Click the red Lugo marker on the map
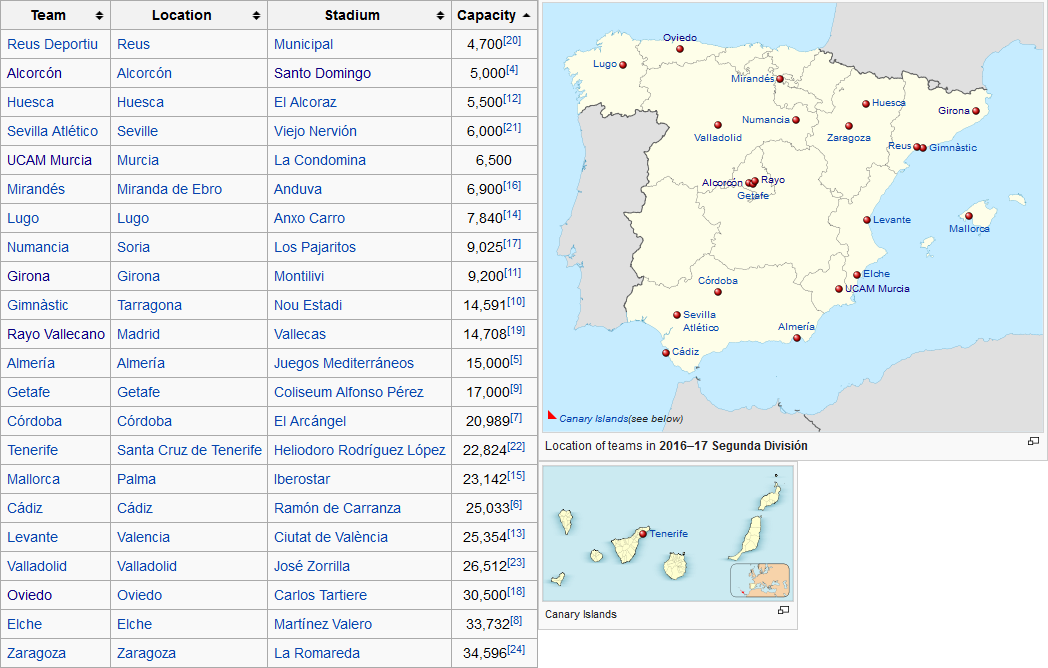This screenshot has width=1048, height=668. pos(623,65)
